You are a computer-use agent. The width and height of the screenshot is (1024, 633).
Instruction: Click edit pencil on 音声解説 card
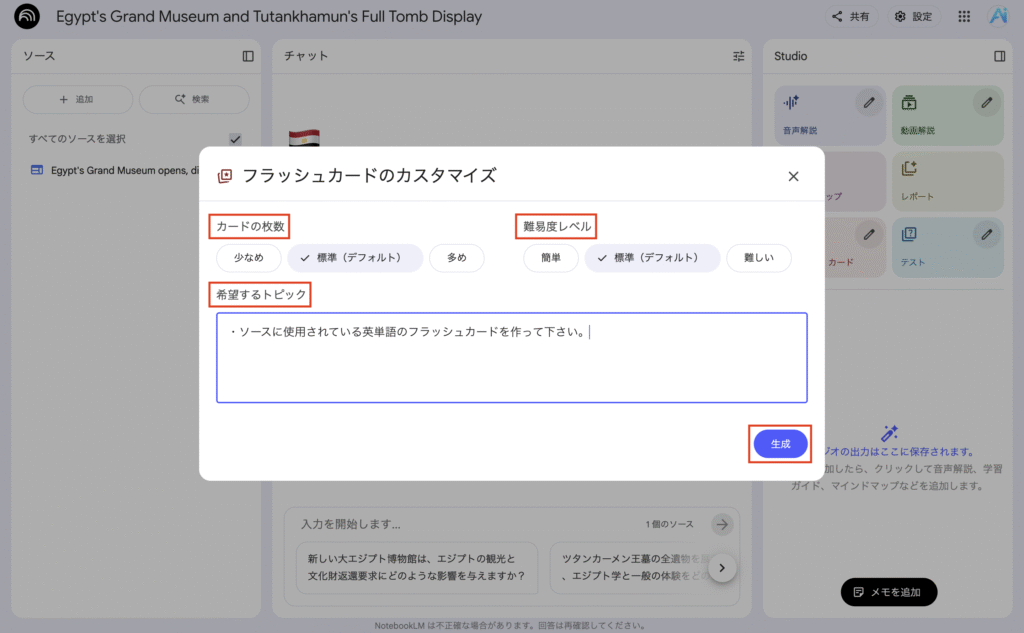pos(870,102)
